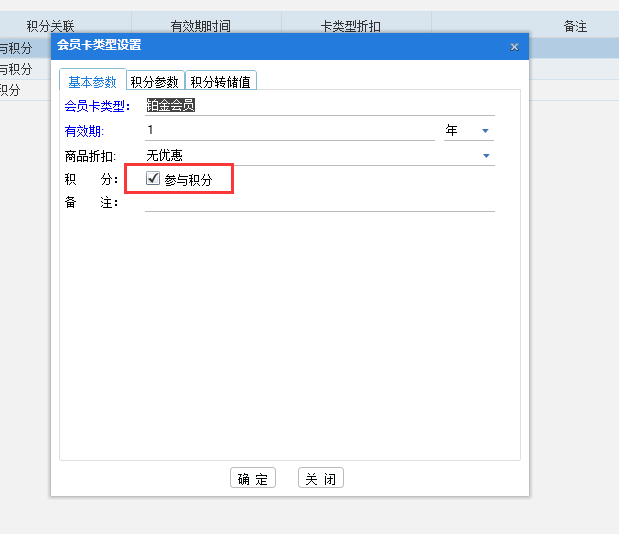Close the 会员卡类型设置 dialog with X
Image resolution: width=619 pixels, height=534 pixels.
coord(514,46)
